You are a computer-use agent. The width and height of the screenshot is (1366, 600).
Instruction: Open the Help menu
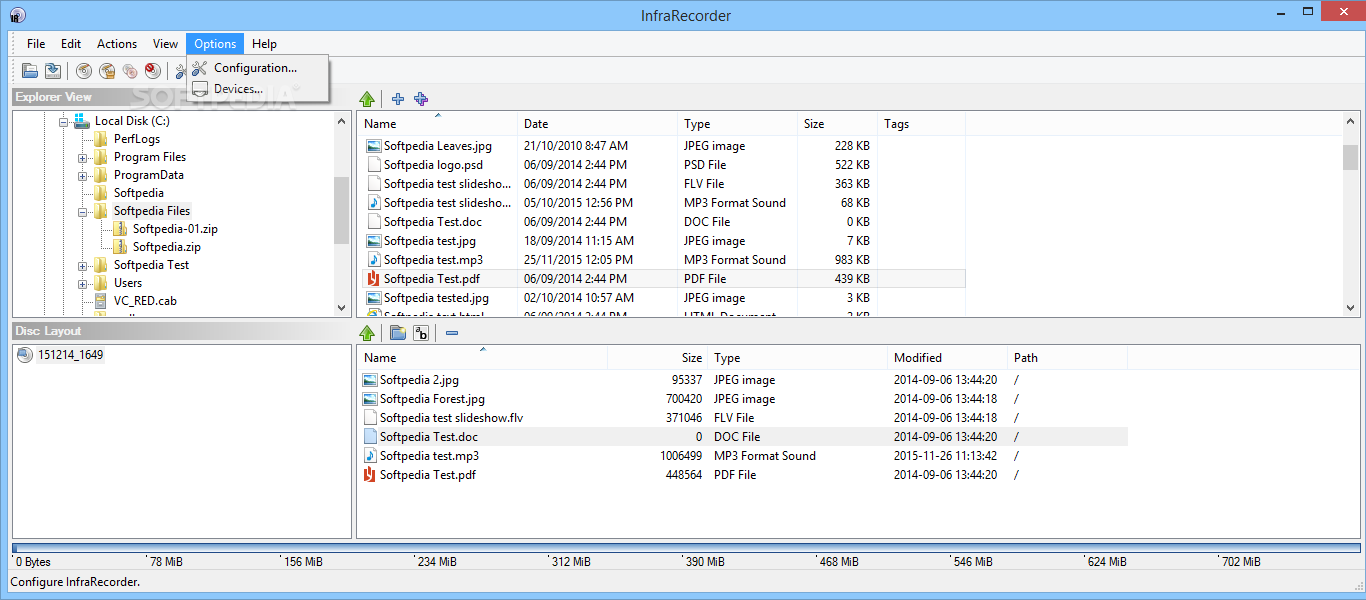[264, 43]
